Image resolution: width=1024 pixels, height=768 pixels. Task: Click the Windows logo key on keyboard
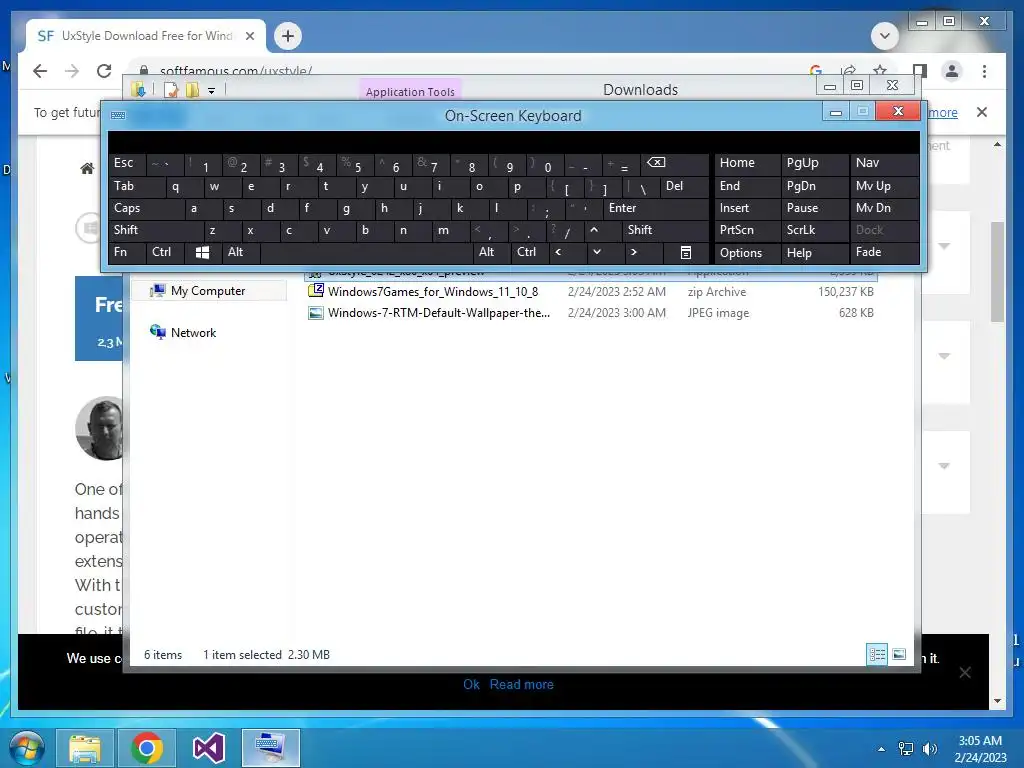pos(202,253)
